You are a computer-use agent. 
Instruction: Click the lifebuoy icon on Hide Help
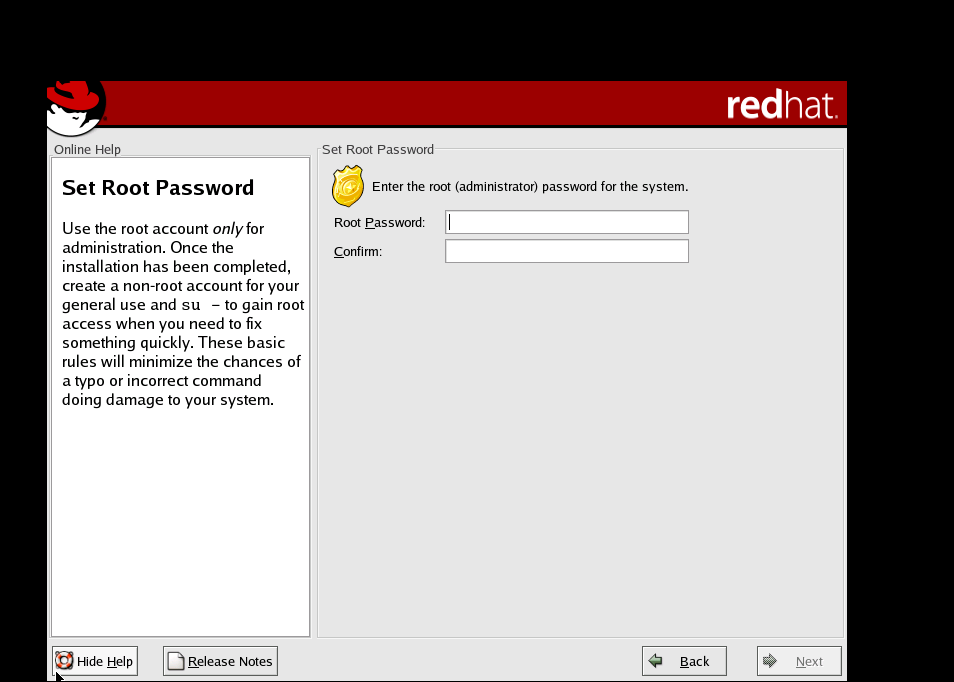click(x=64, y=661)
